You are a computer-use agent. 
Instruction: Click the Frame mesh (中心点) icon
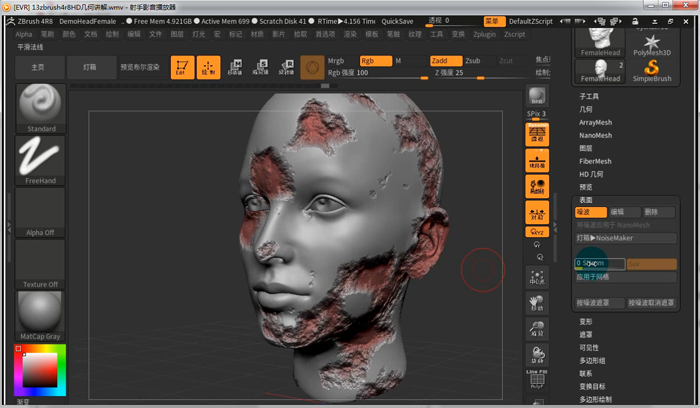coord(537,277)
